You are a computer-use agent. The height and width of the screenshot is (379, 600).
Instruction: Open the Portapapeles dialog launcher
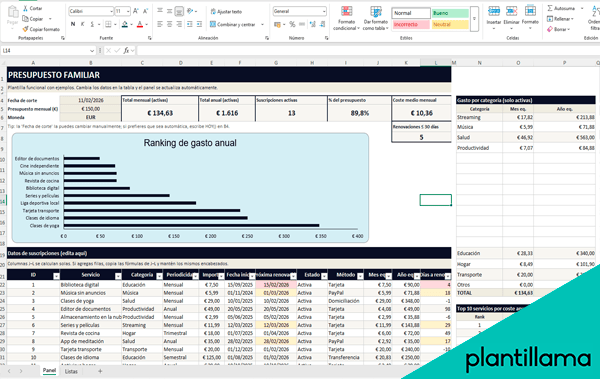pos(63,38)
